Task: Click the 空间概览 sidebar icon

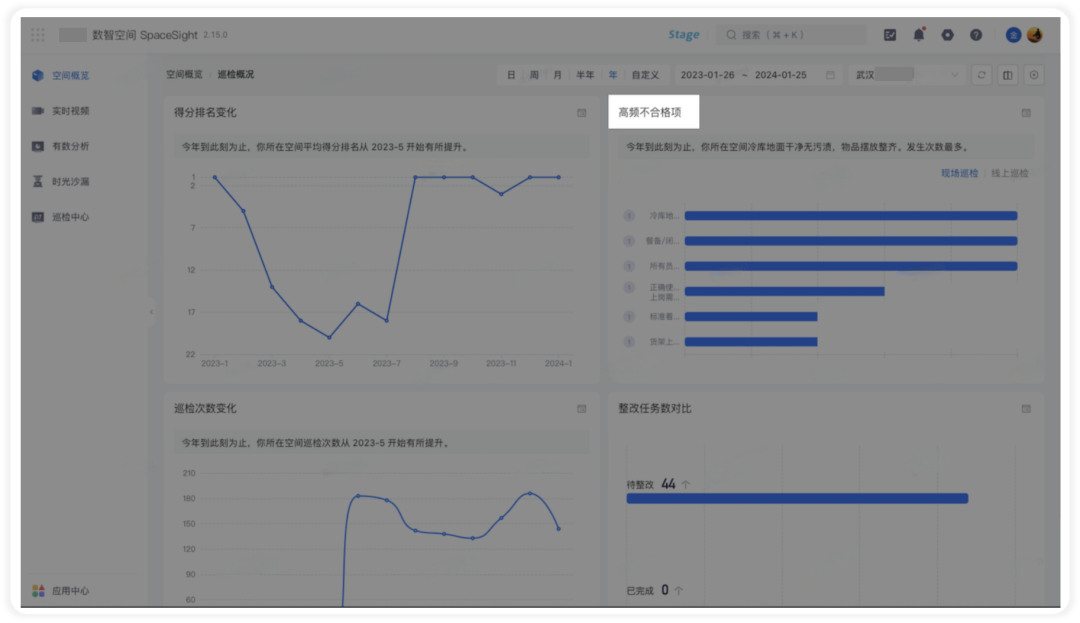Action: point(38,75)
